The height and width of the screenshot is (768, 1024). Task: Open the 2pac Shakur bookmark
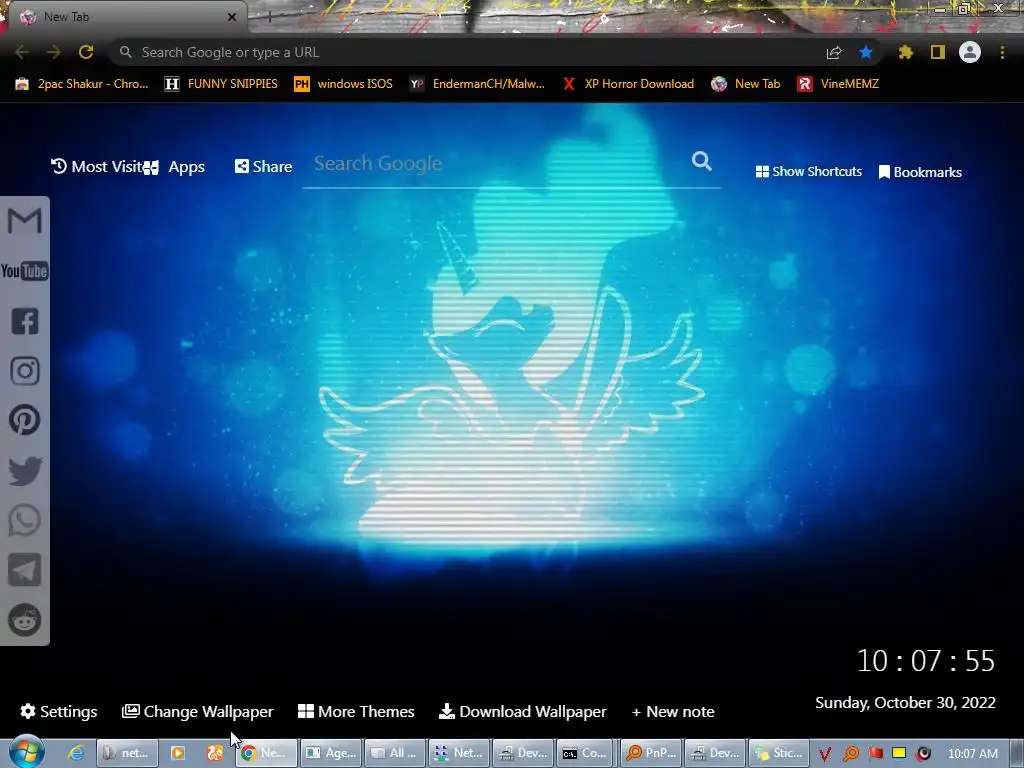coord(82,84)
